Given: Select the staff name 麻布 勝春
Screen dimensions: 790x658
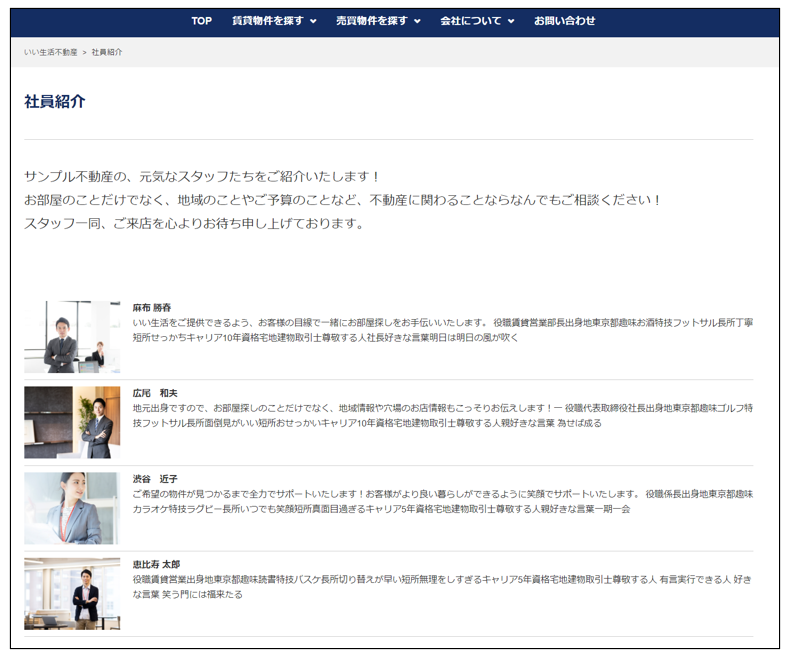Looking at the screenshot, I should point(152,308).
